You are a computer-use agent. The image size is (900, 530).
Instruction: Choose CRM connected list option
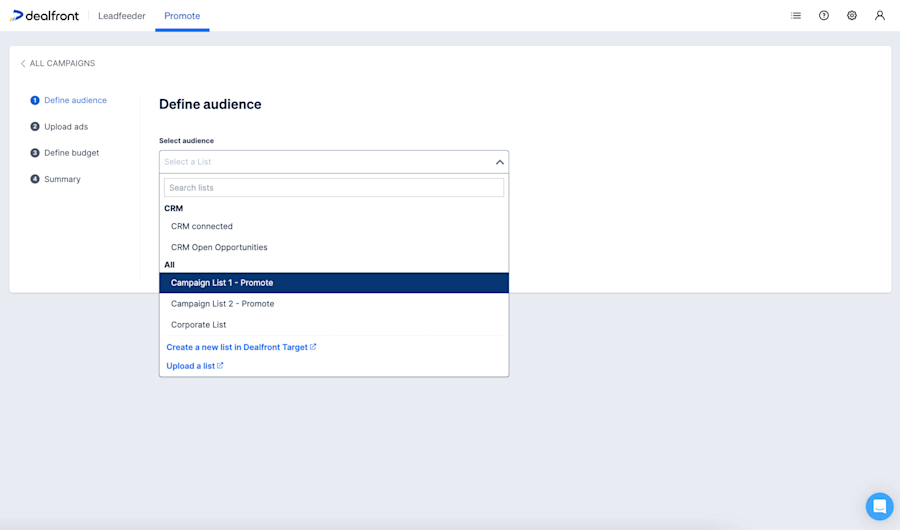tap(334, 226)
